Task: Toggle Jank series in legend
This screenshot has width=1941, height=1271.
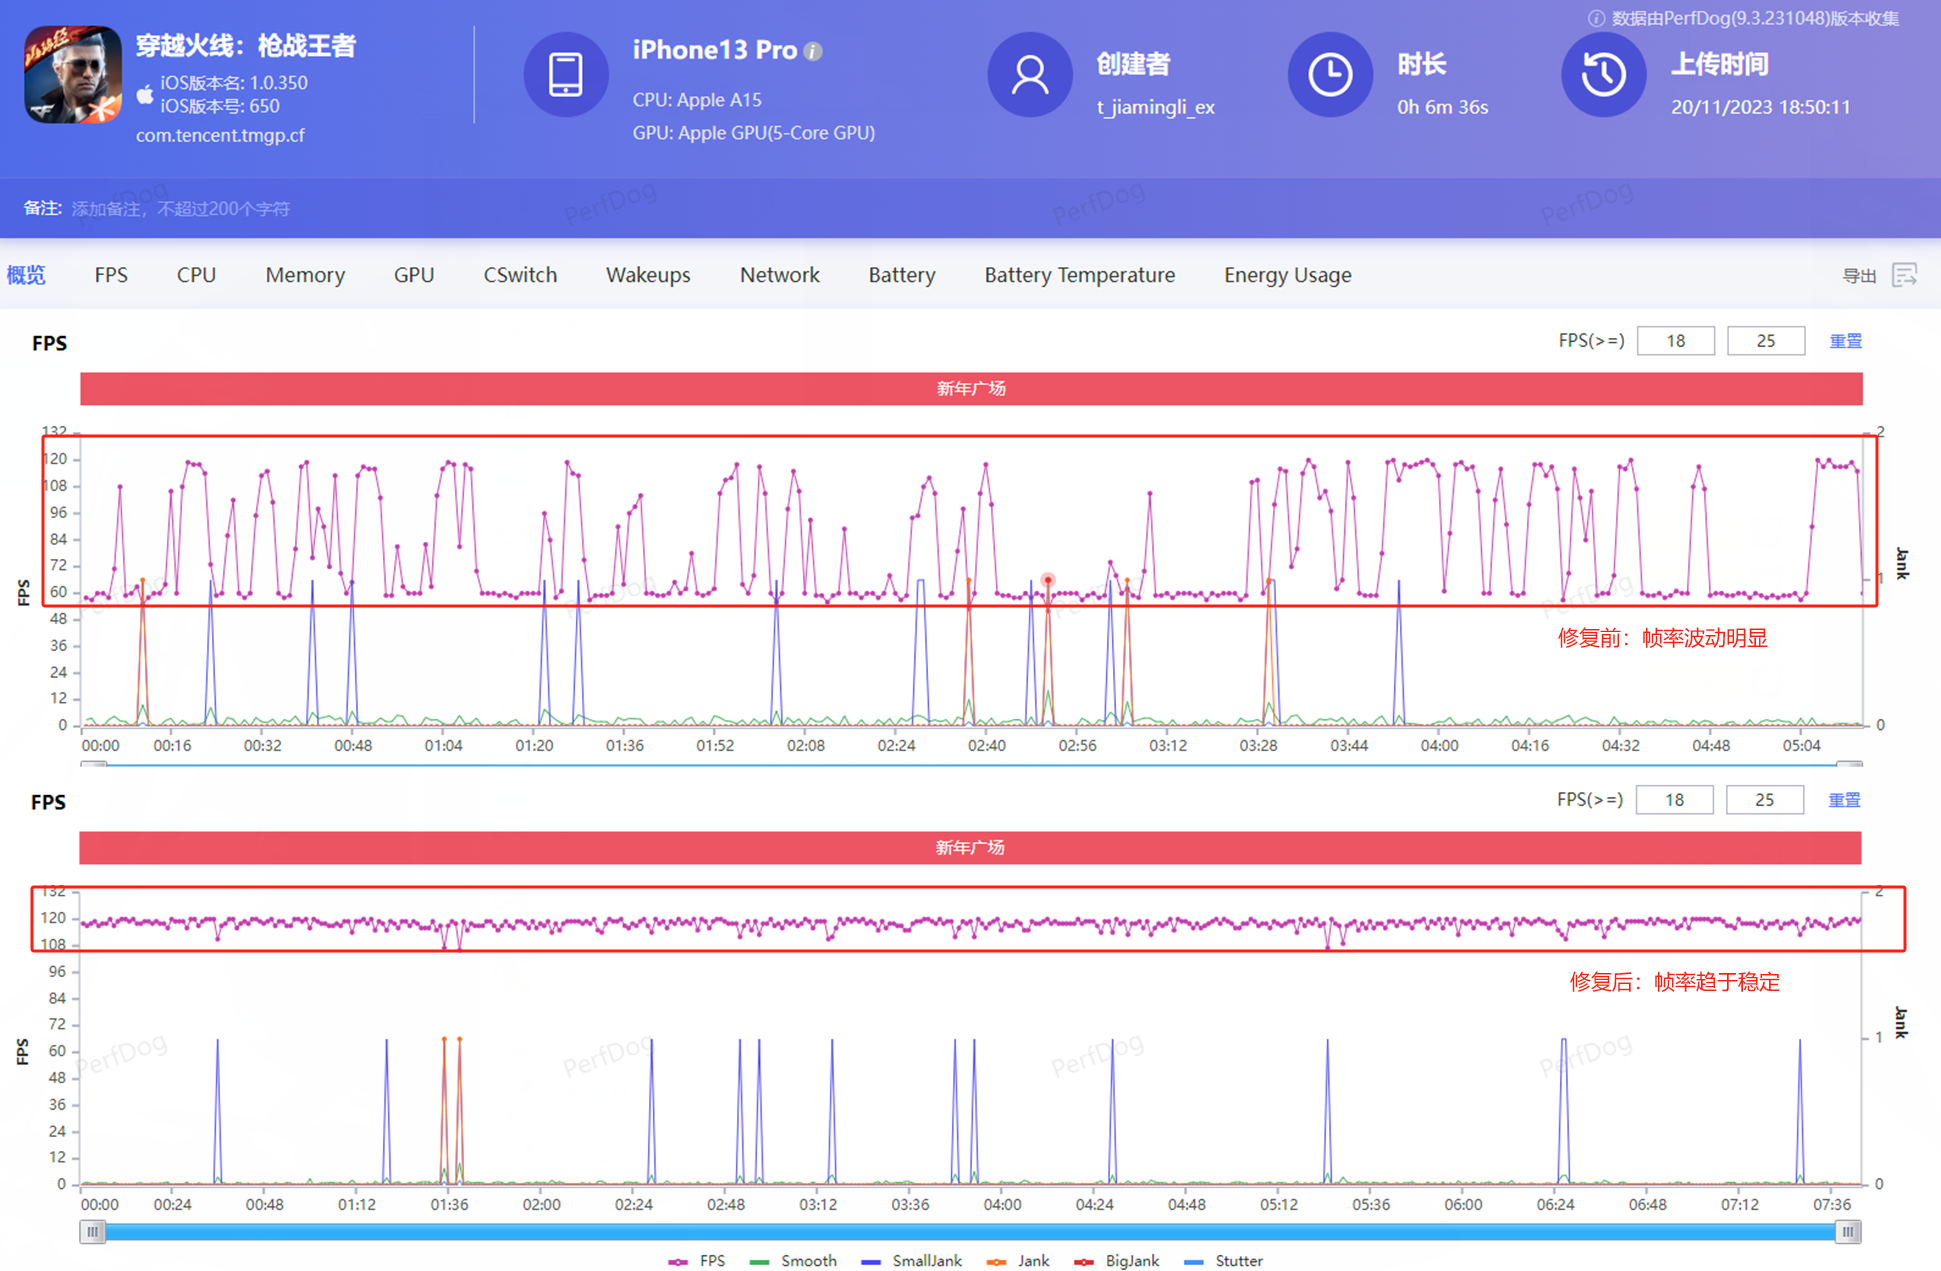Action: tap(1018, 1261)
